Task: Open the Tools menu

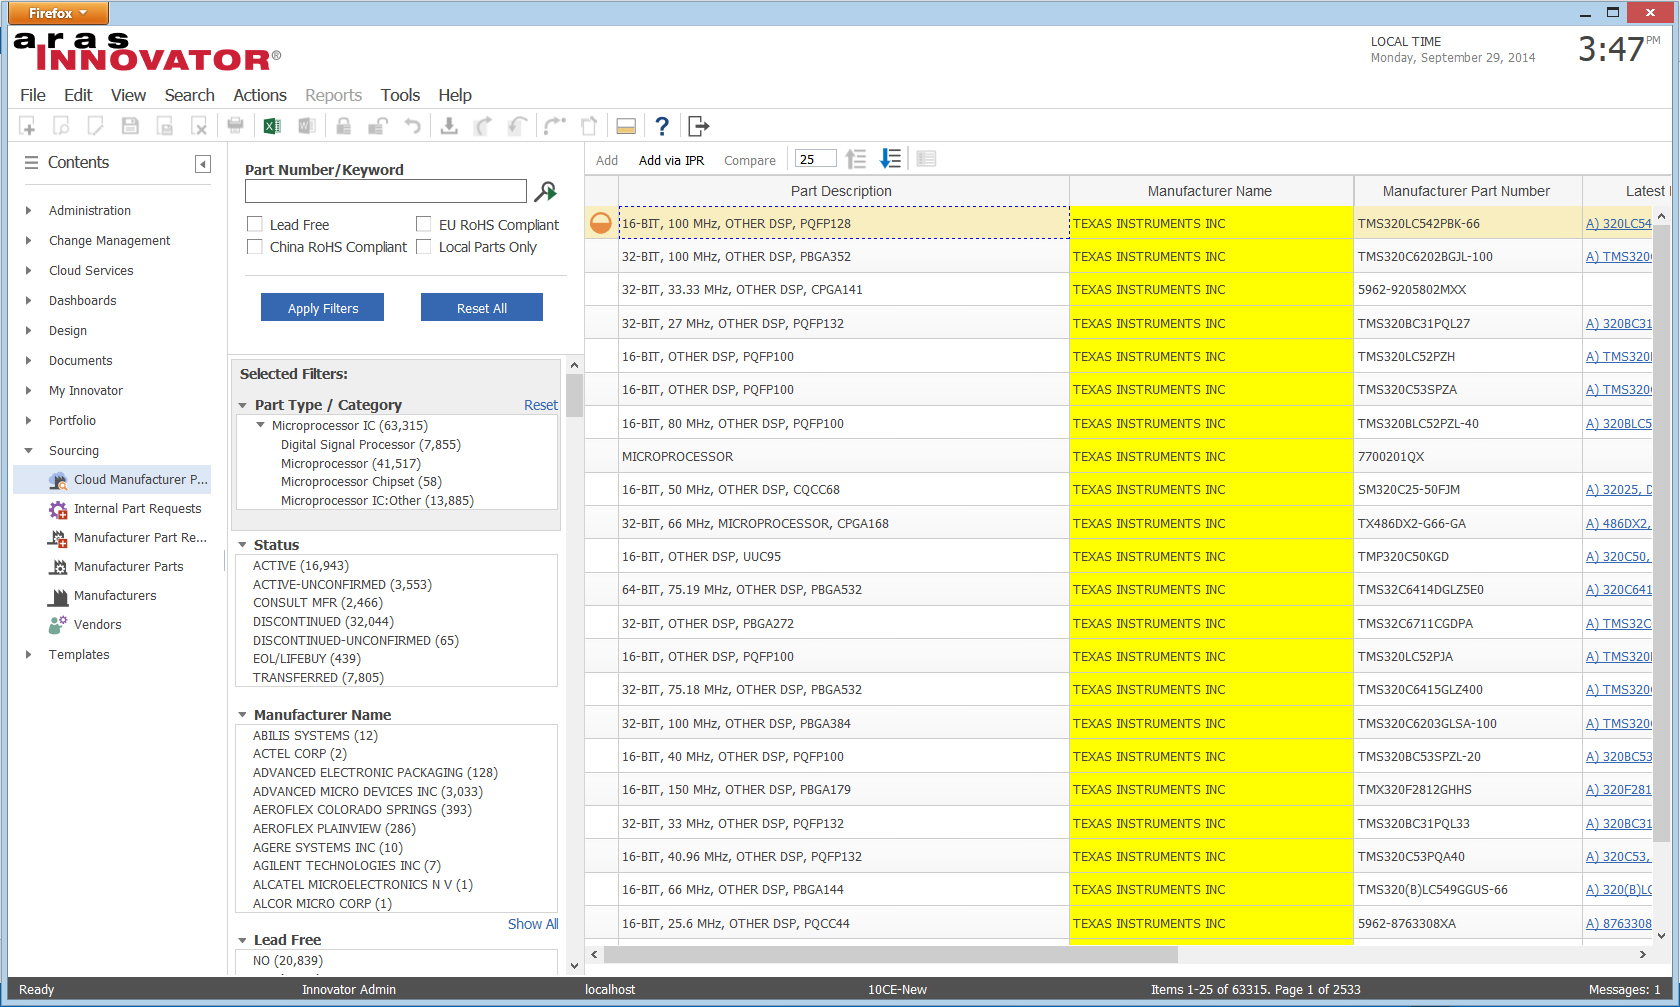Action: pyautogui.click(x=400, y=95)
